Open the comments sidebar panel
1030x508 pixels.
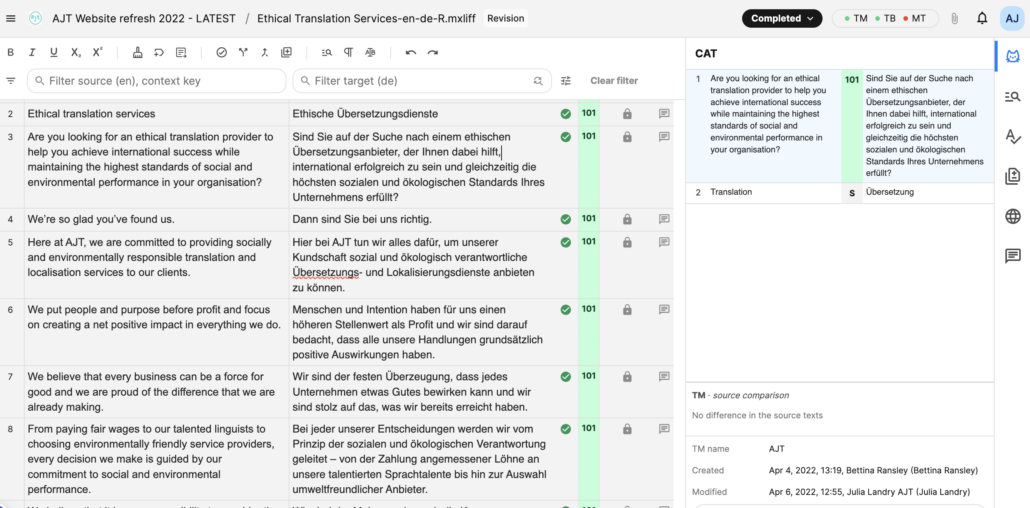(x=1013, y=256)
